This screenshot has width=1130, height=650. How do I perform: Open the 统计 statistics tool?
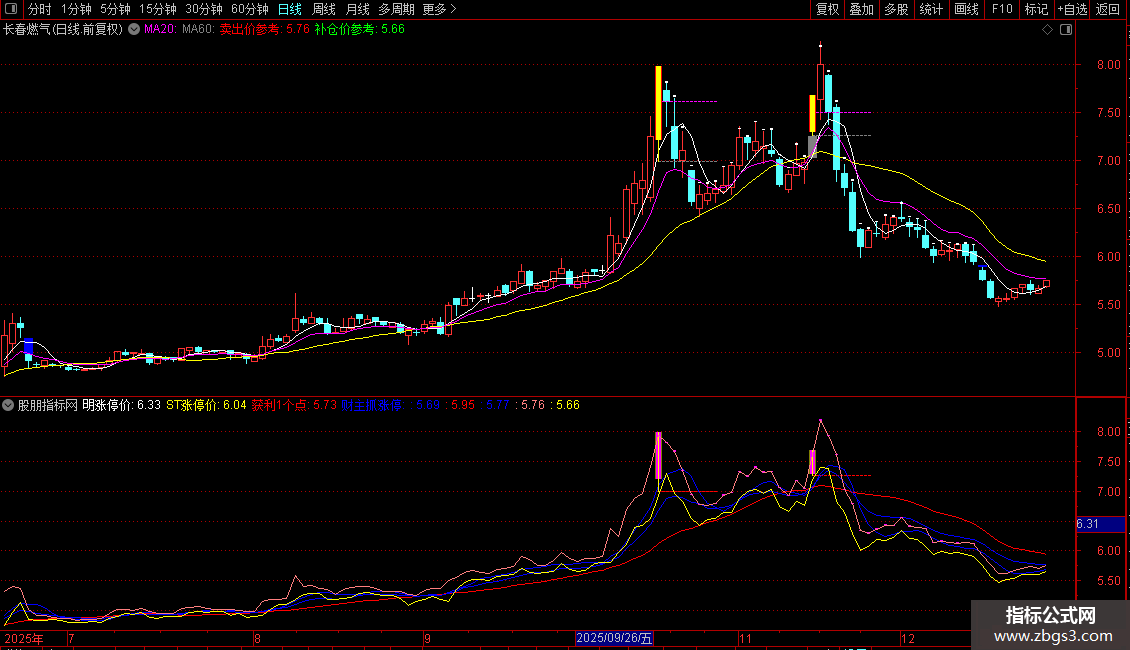tap(931, 9)
